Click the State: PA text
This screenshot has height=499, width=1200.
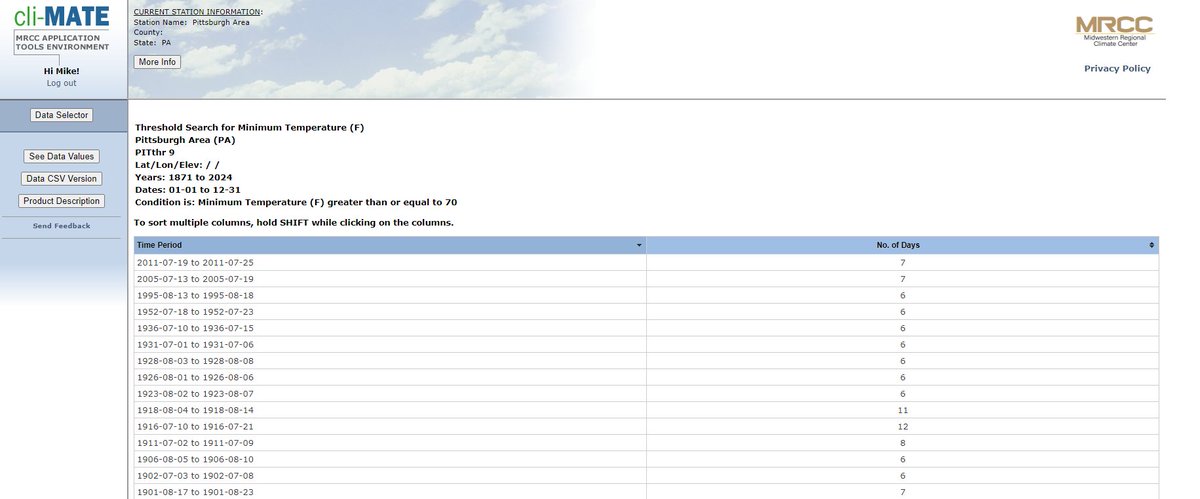(152, 43)
